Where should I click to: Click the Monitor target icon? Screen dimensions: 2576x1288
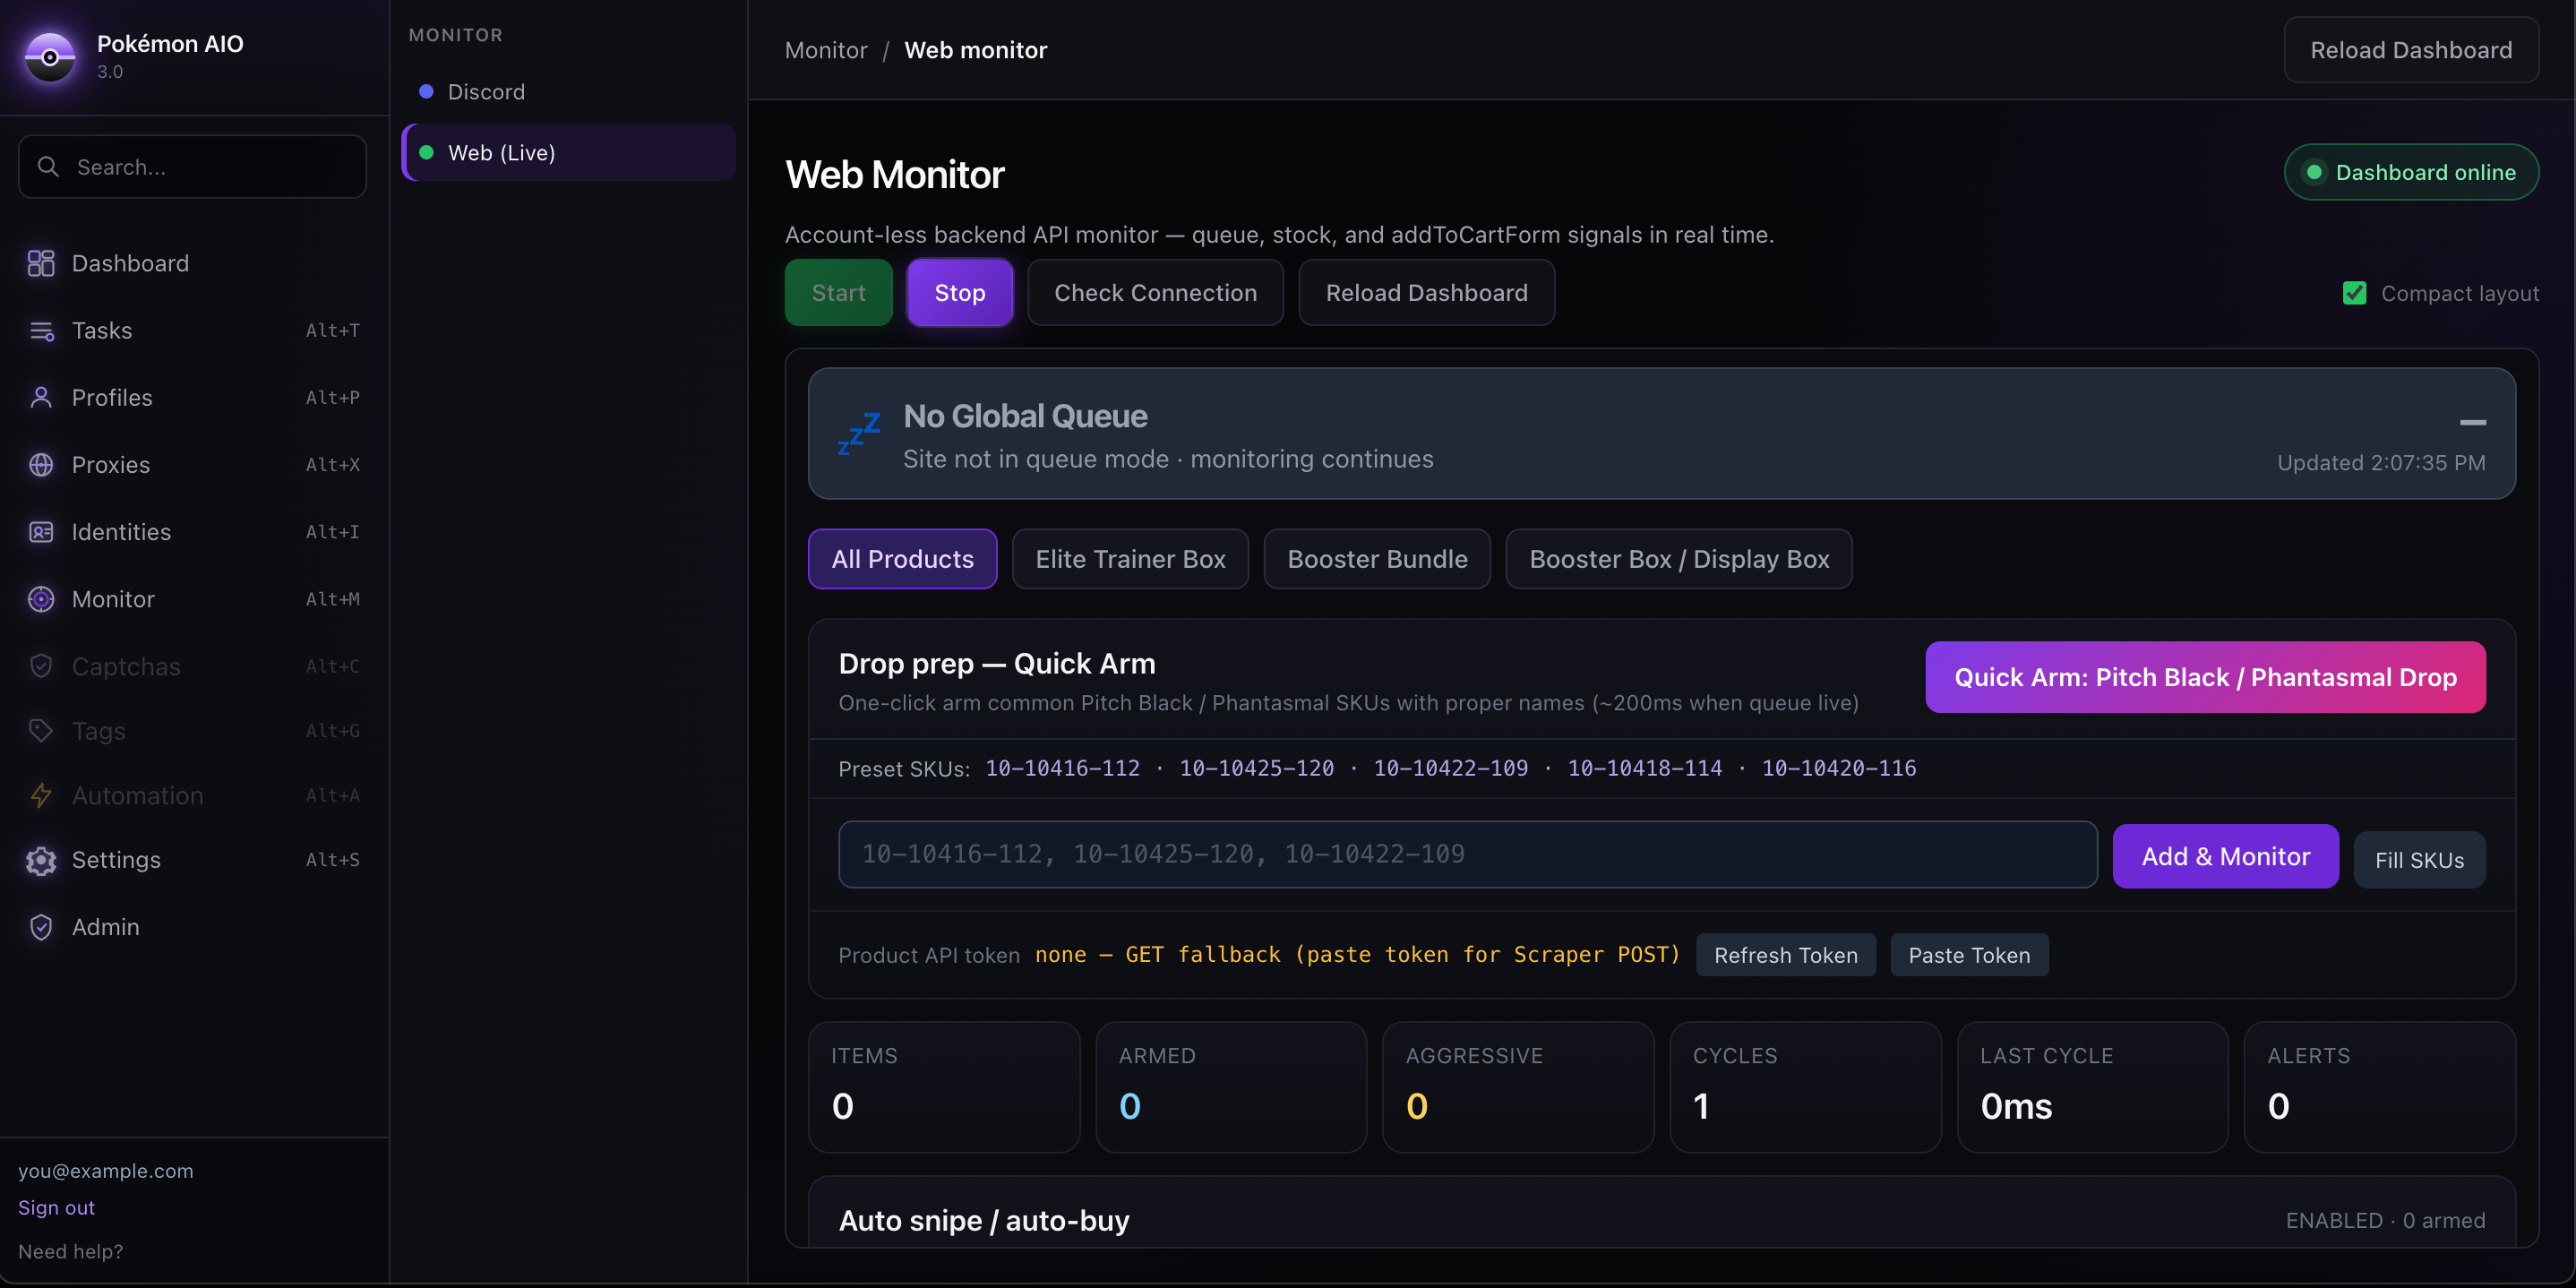(41, 598)
